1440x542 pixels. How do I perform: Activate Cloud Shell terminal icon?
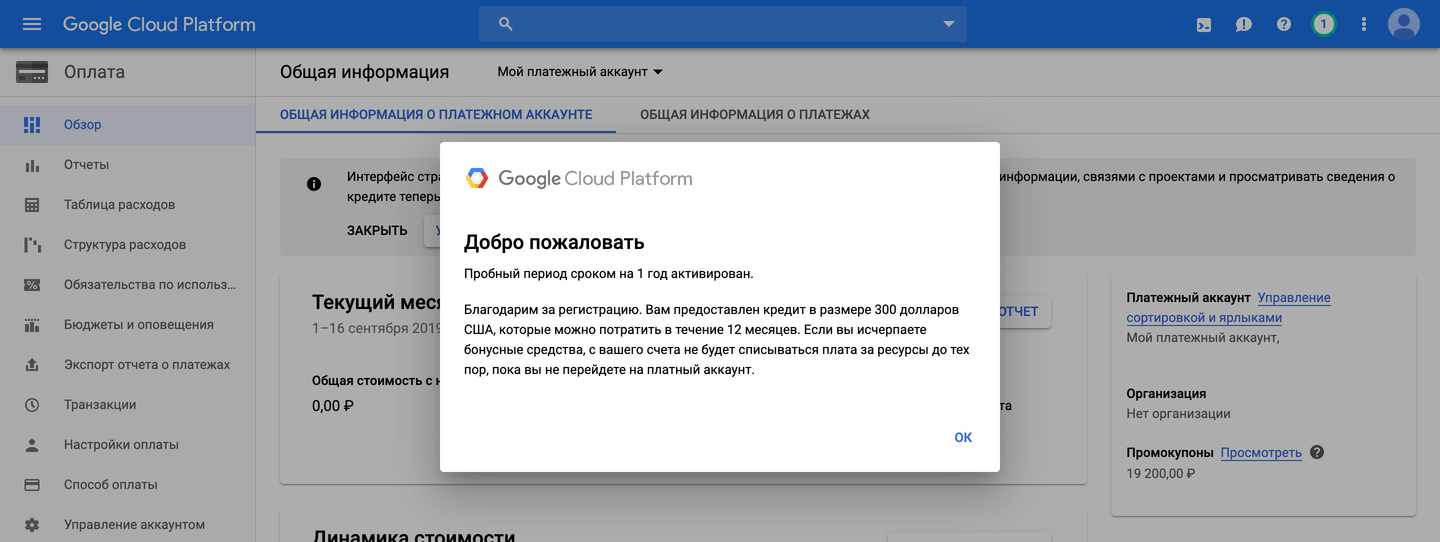click(x=1204, y=24)
